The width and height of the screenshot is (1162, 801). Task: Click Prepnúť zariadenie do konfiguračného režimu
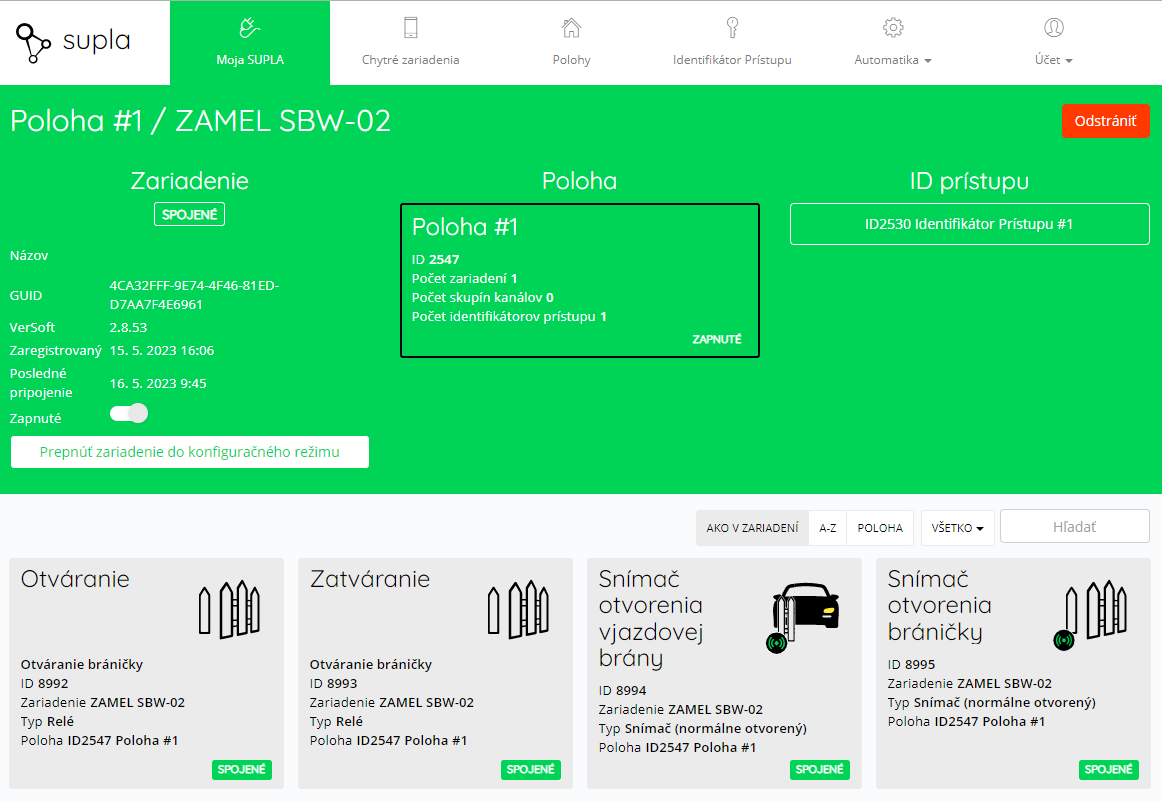[x=190, y=452]
